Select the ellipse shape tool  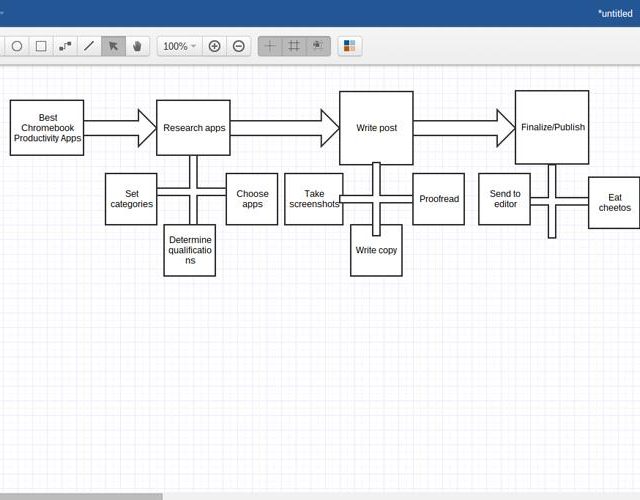point(17,46)
